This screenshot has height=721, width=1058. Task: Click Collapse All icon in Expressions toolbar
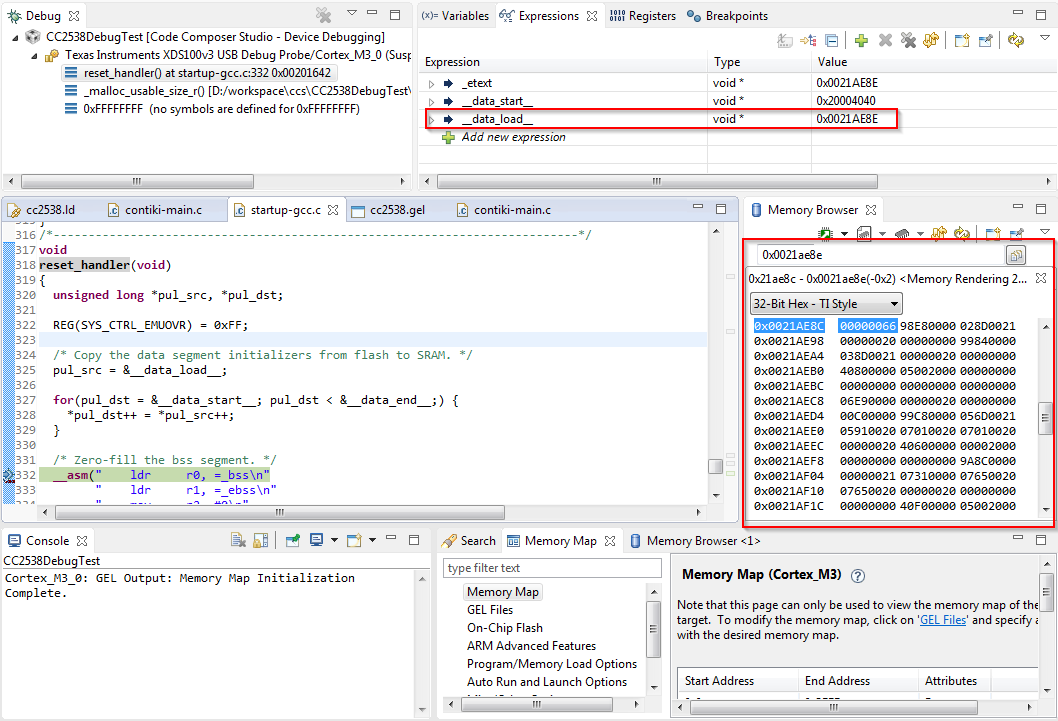point(832,40)
